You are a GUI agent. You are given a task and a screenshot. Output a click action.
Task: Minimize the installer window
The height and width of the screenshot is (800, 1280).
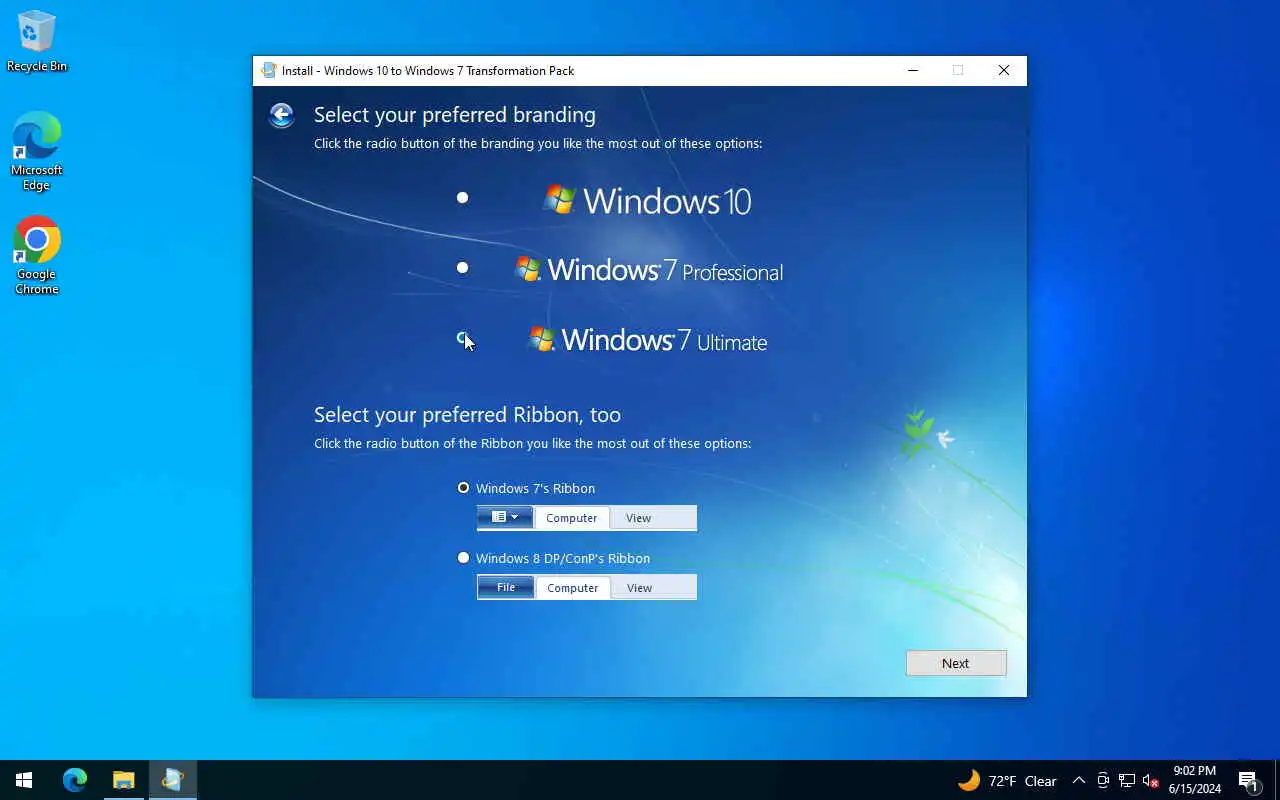click(913, 70)
